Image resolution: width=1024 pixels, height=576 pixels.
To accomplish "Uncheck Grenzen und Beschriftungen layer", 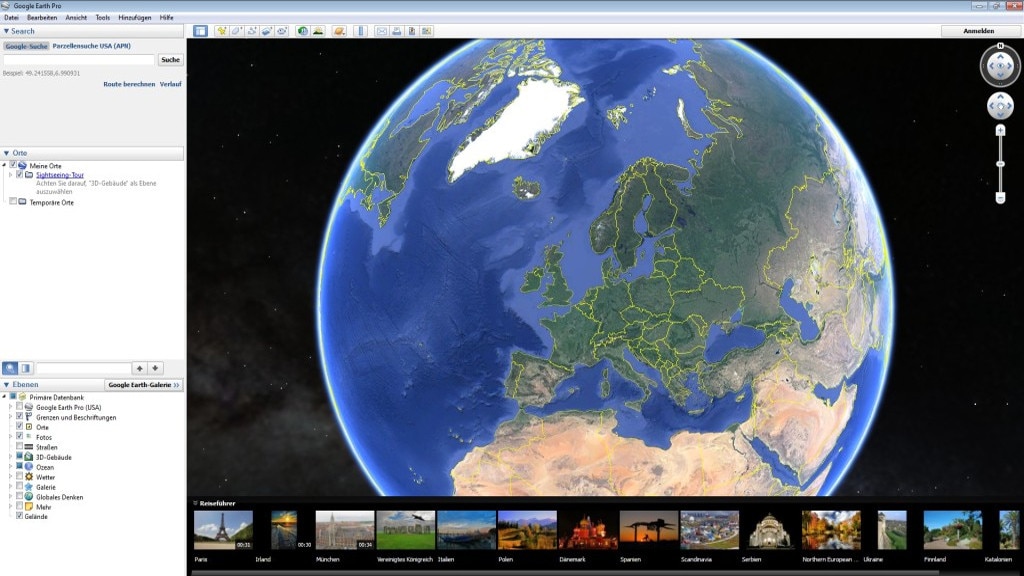I will [20, 416].
